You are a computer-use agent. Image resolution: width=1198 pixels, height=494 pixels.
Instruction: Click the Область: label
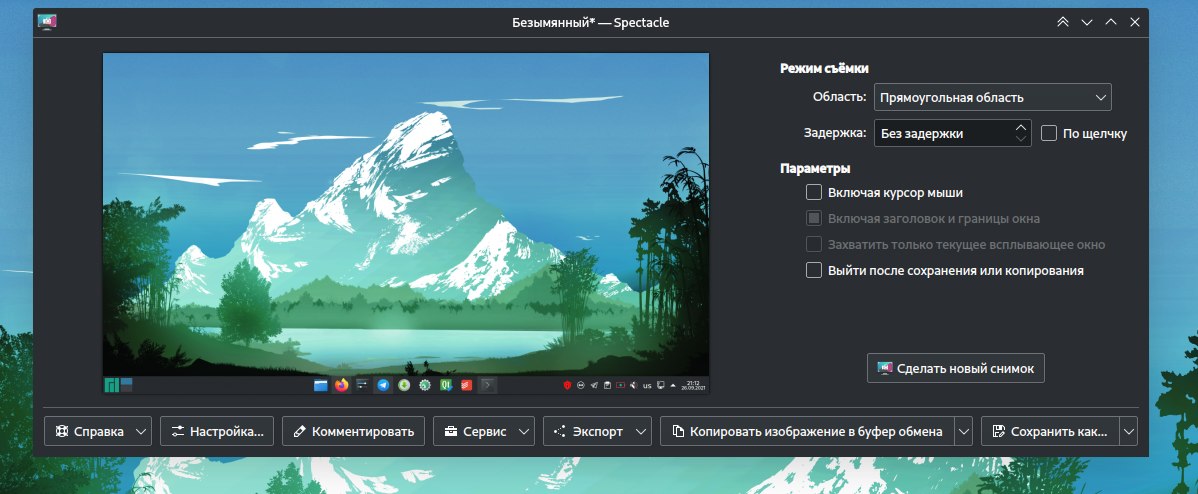840,97
